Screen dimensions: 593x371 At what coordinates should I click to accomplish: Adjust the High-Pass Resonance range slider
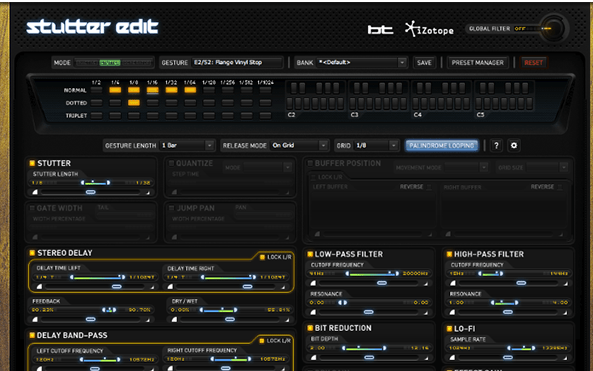(505, 303)
